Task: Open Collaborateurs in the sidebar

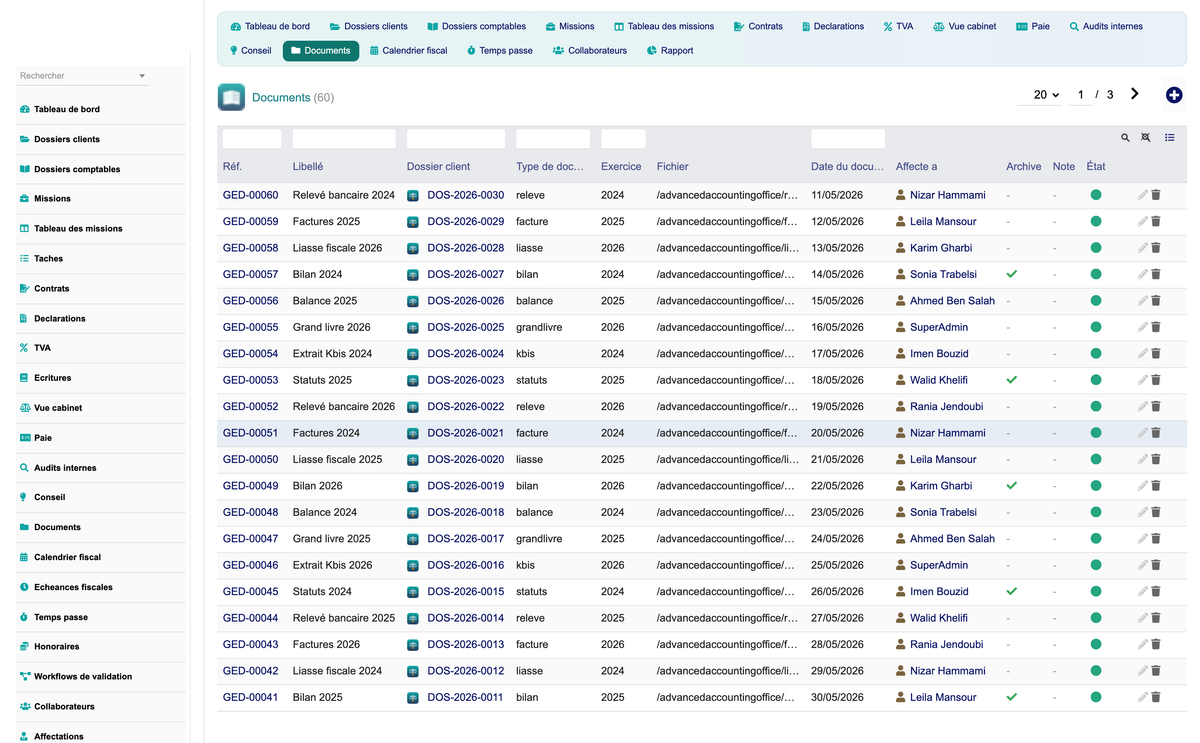Action: tap(64, 706)
